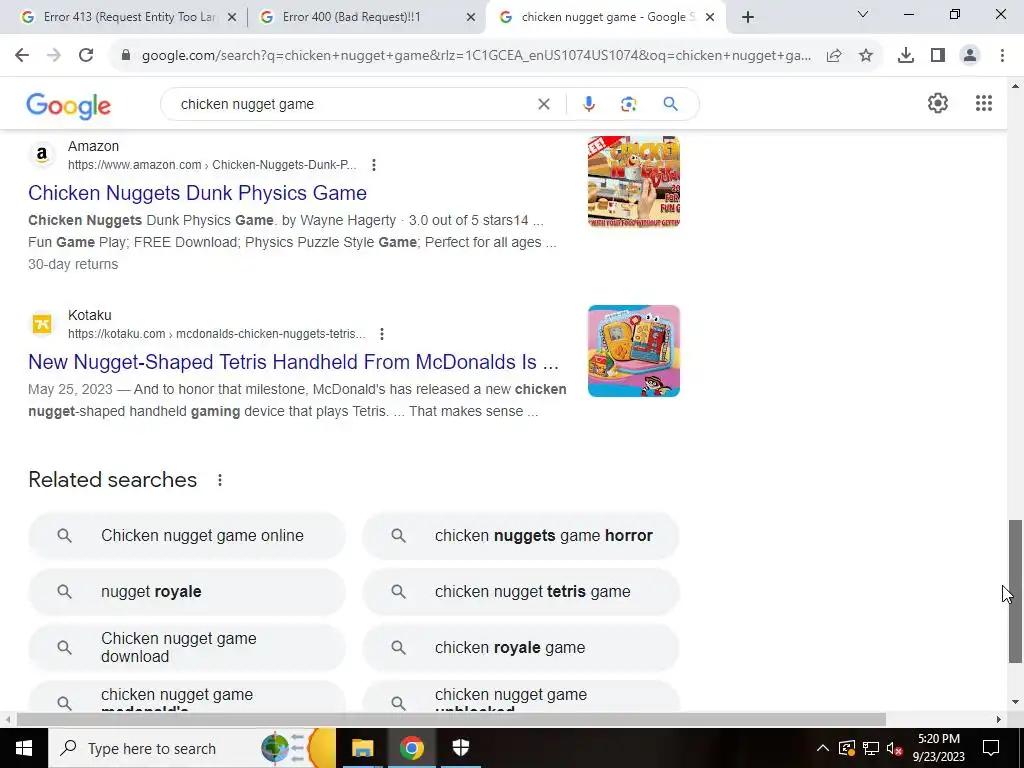The image size is (1024, 768).
Task: Click the horizontal scrollbar thumb
Action: (451, 720)
